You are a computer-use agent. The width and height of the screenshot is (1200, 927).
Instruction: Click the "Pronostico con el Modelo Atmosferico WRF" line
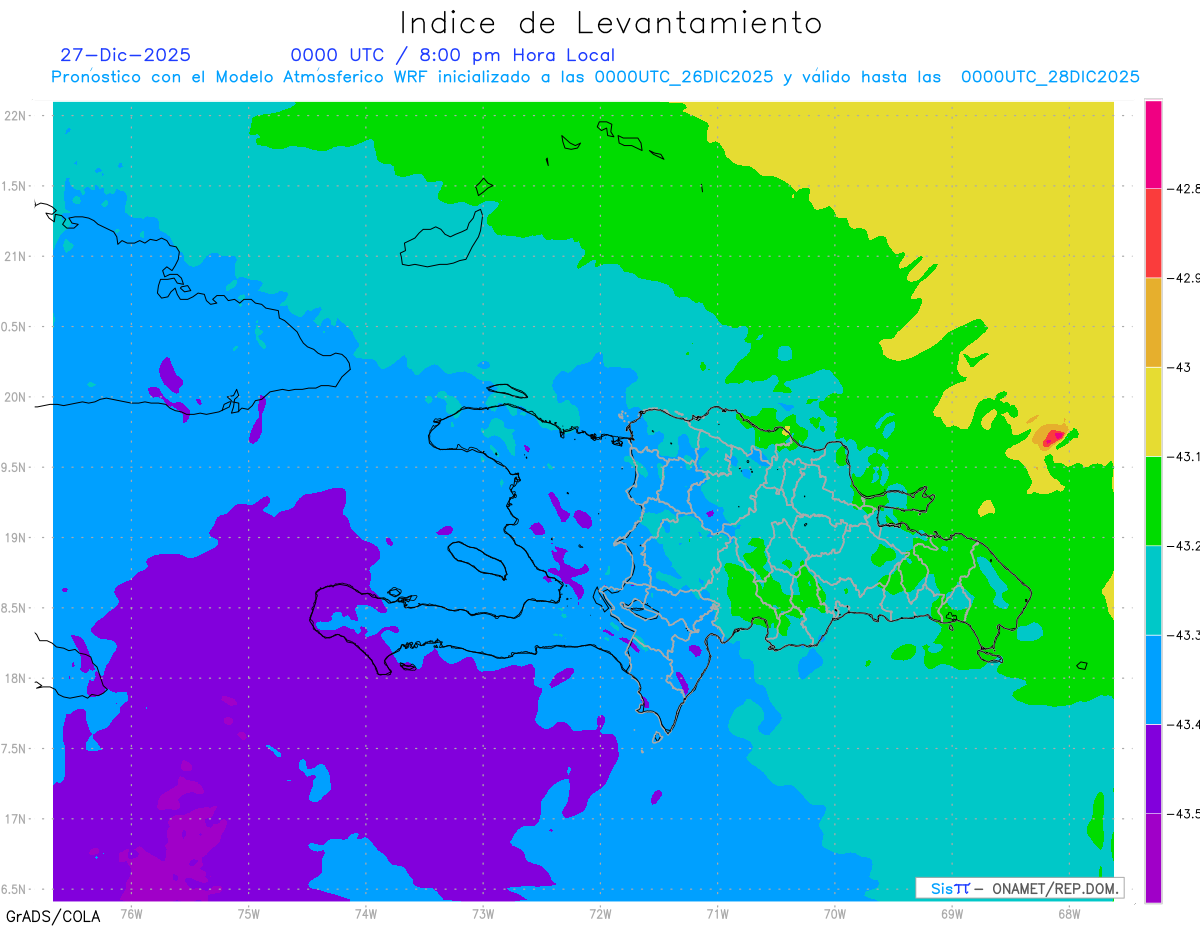[x=595, y=77]
